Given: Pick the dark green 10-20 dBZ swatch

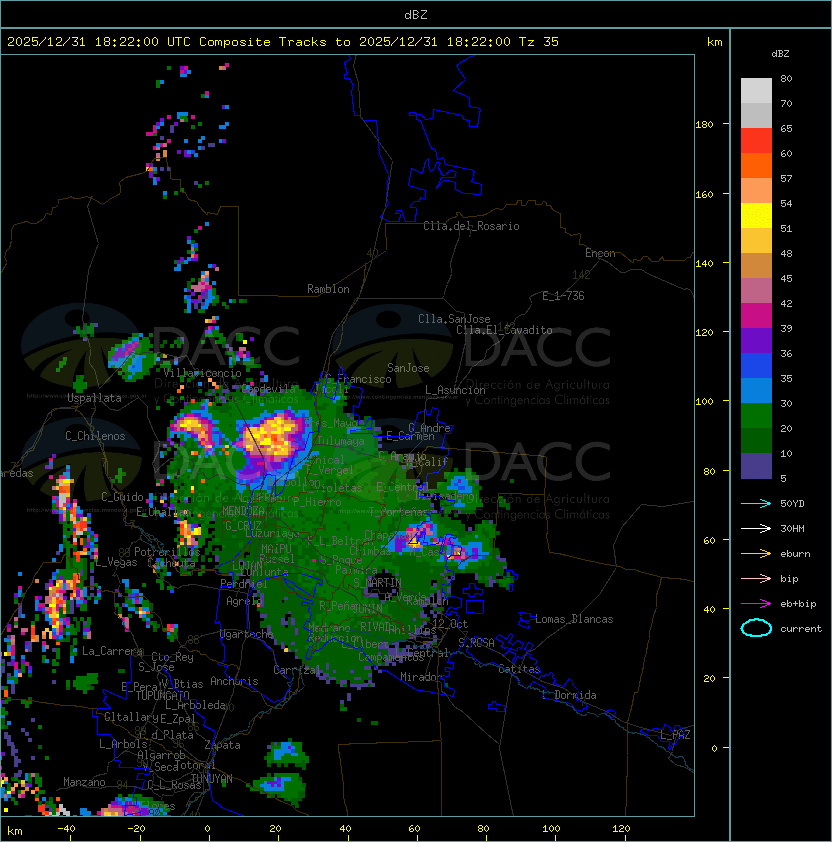Looking at the screenshot, I should pos(756,440).
